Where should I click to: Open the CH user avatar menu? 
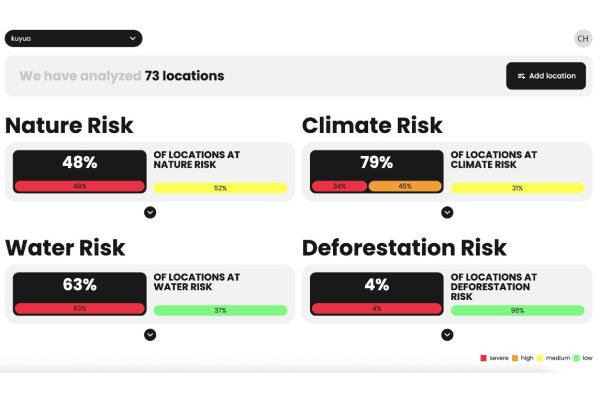coord(582,38)
